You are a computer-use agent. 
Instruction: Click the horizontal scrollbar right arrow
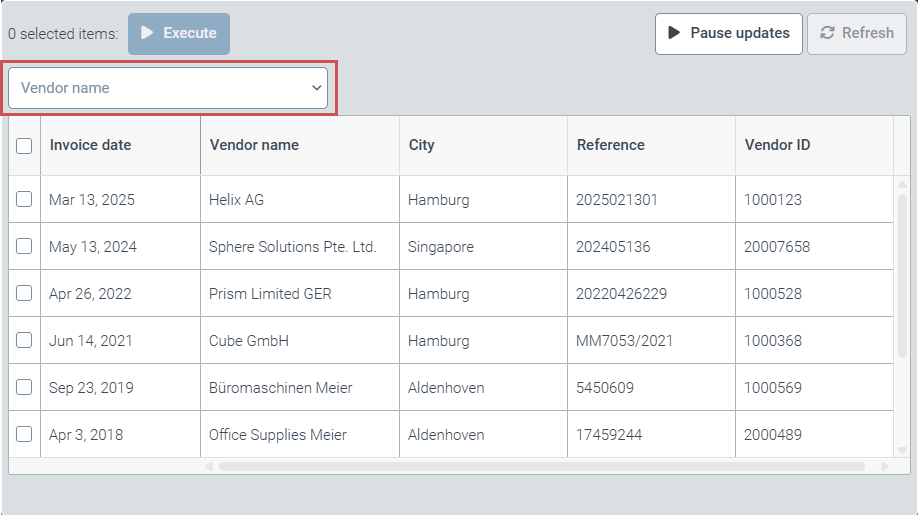tap(885, 466)
